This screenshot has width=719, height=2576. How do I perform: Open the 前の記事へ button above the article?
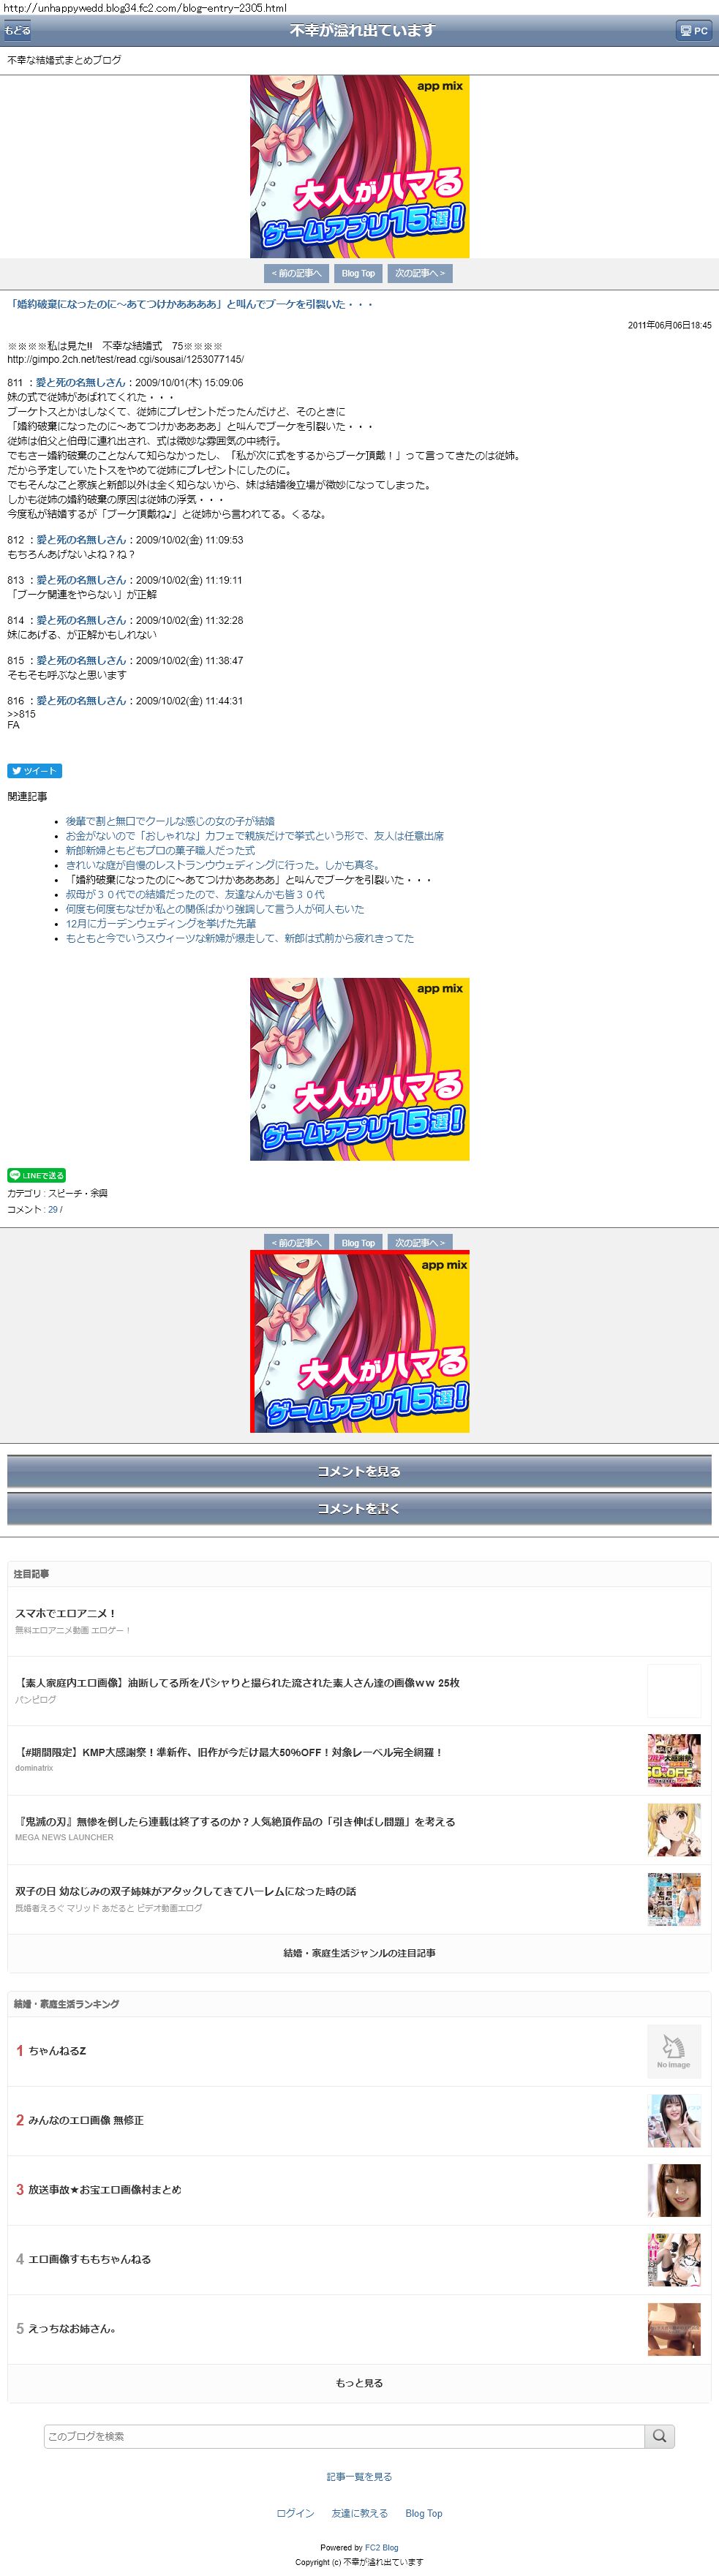(x=296, y=273)
